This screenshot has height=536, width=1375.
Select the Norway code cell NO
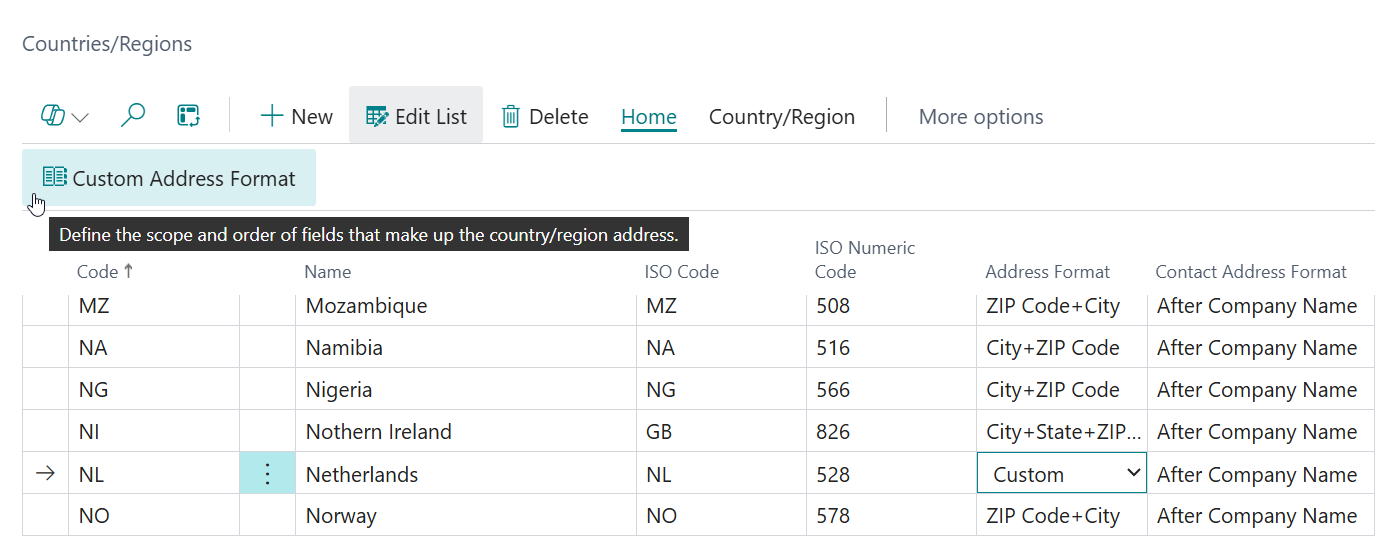click(x=93, y=516)
